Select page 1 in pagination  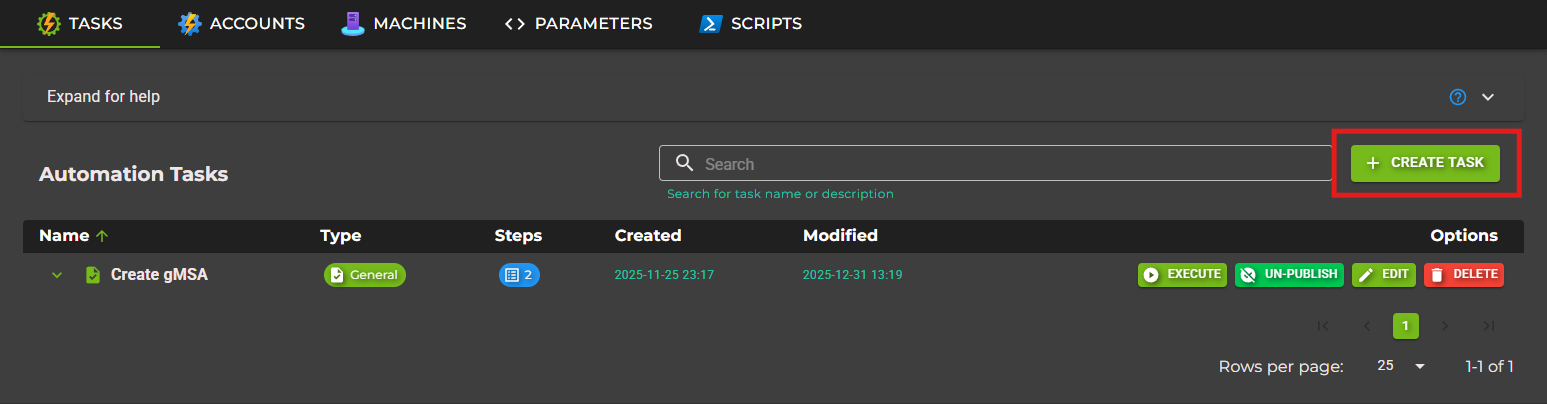coord(1406,325)
